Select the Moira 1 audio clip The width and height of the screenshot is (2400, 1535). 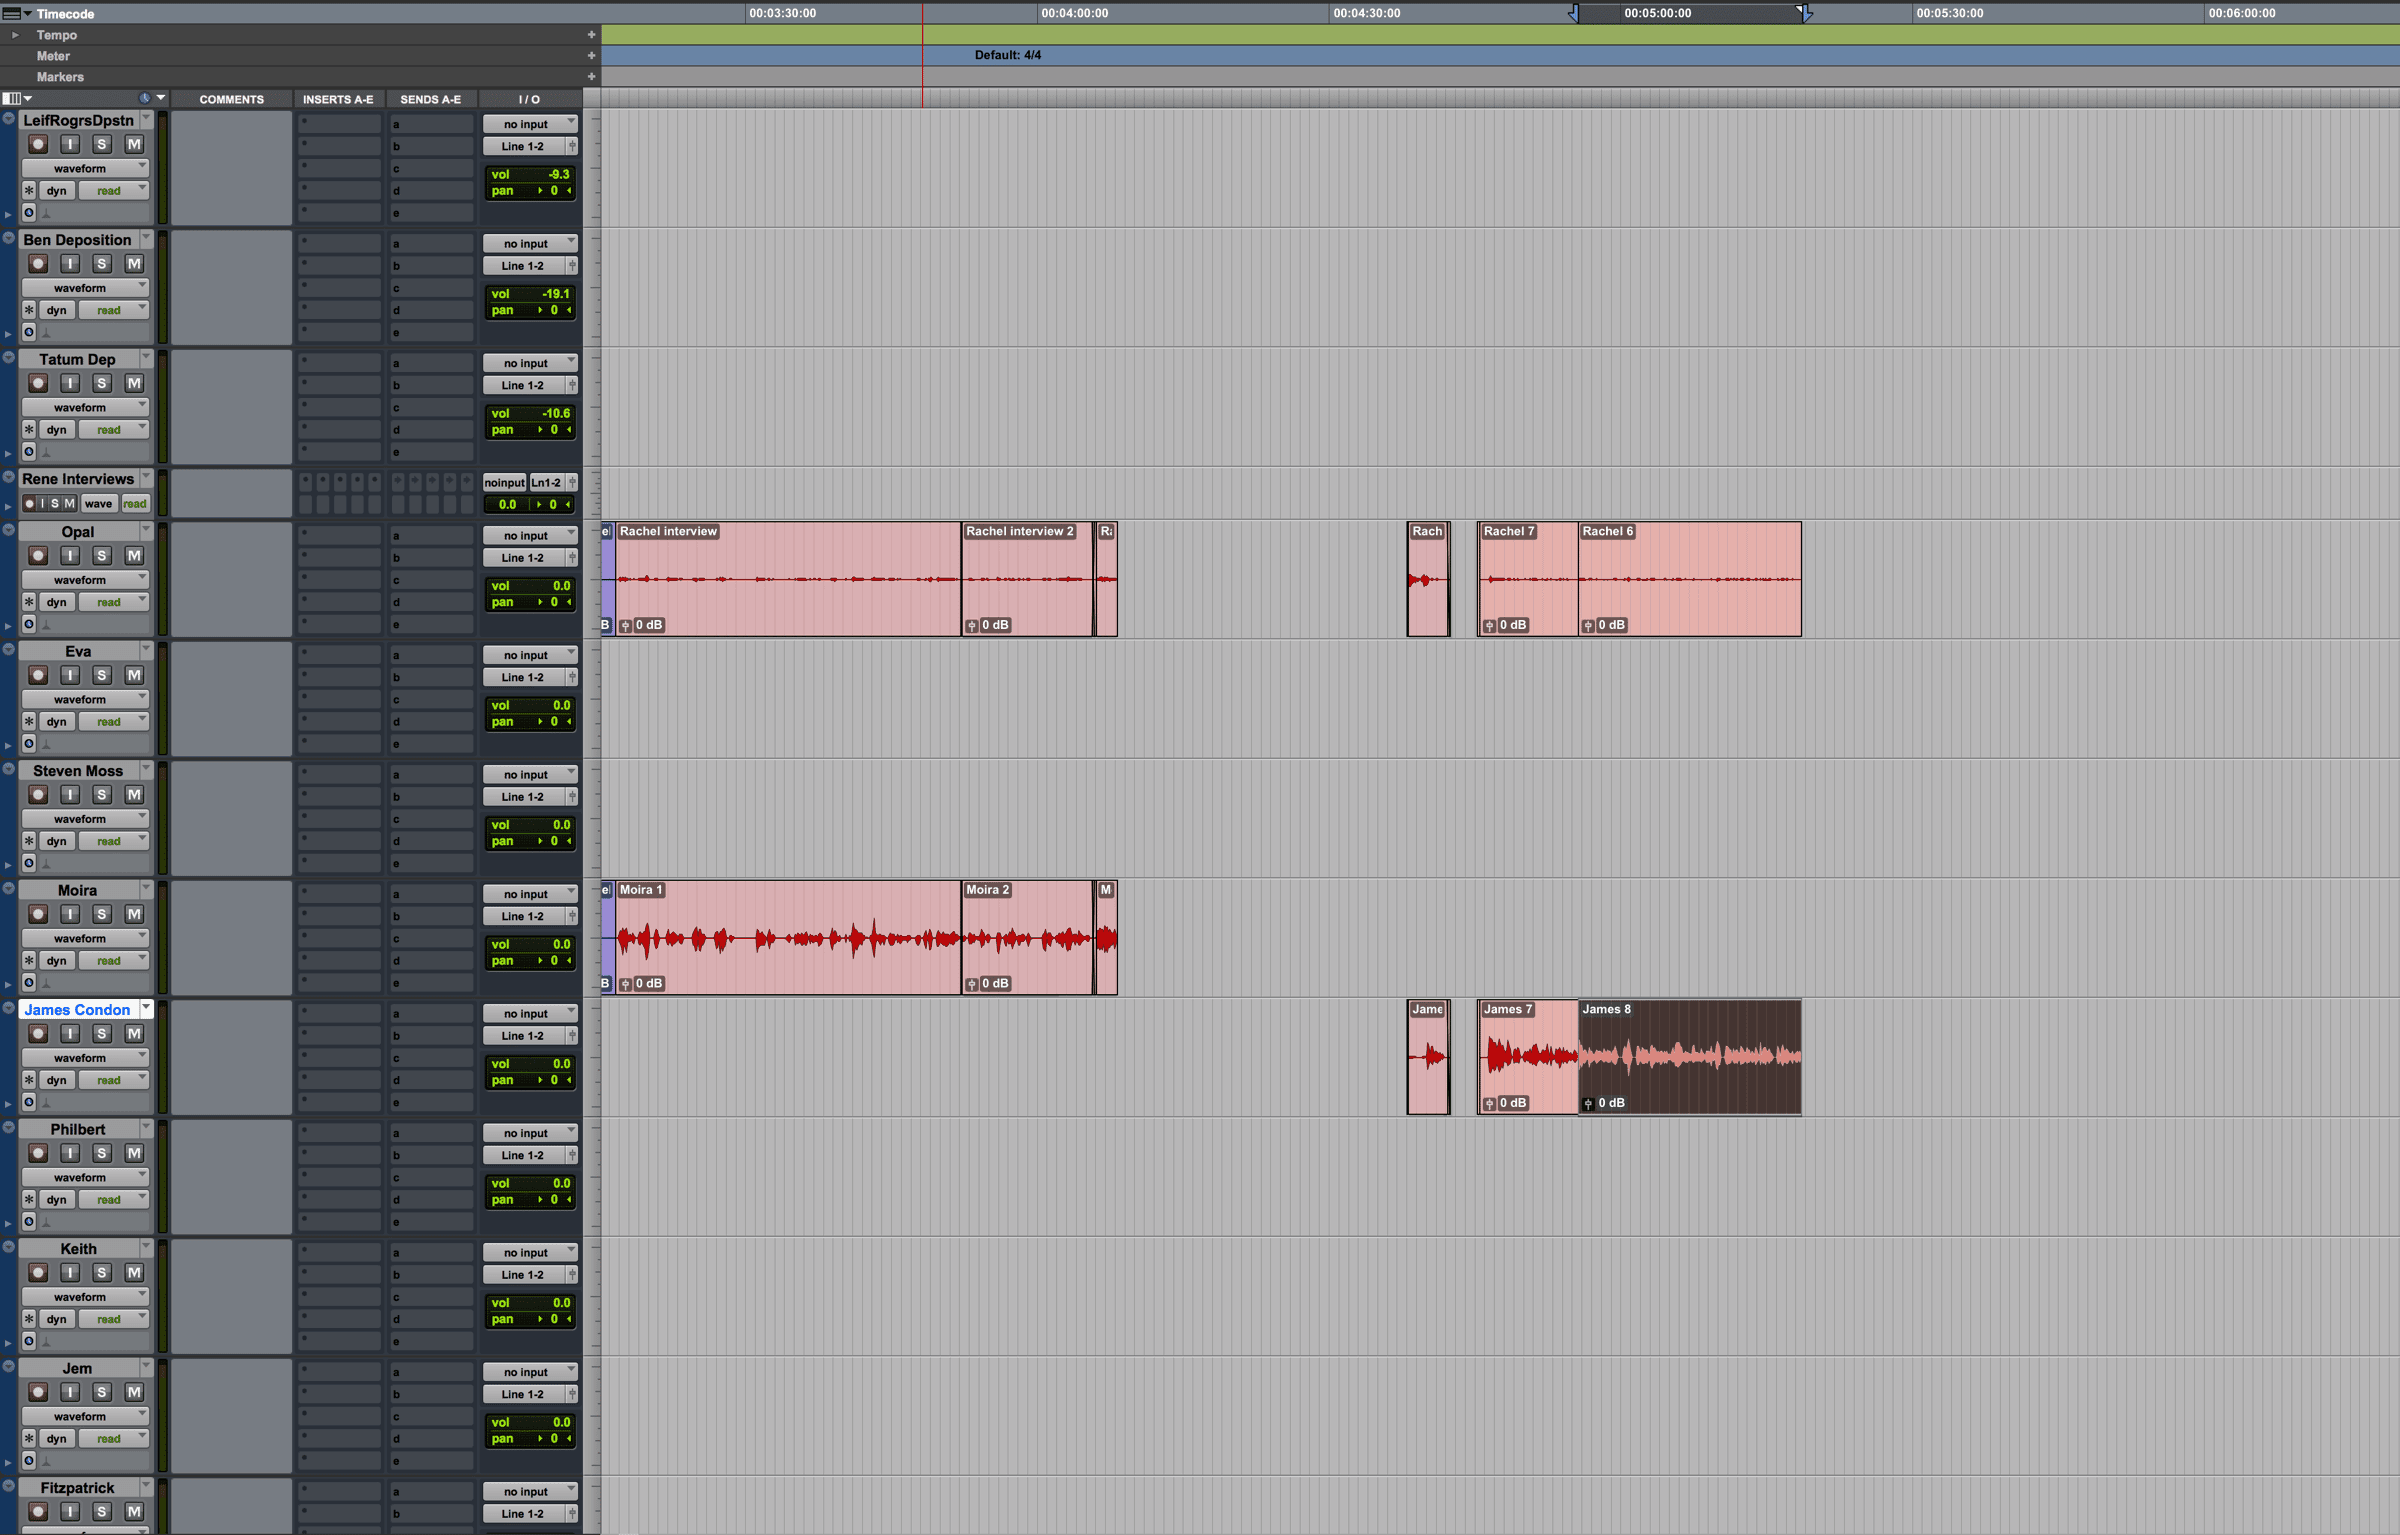[789, 938]
